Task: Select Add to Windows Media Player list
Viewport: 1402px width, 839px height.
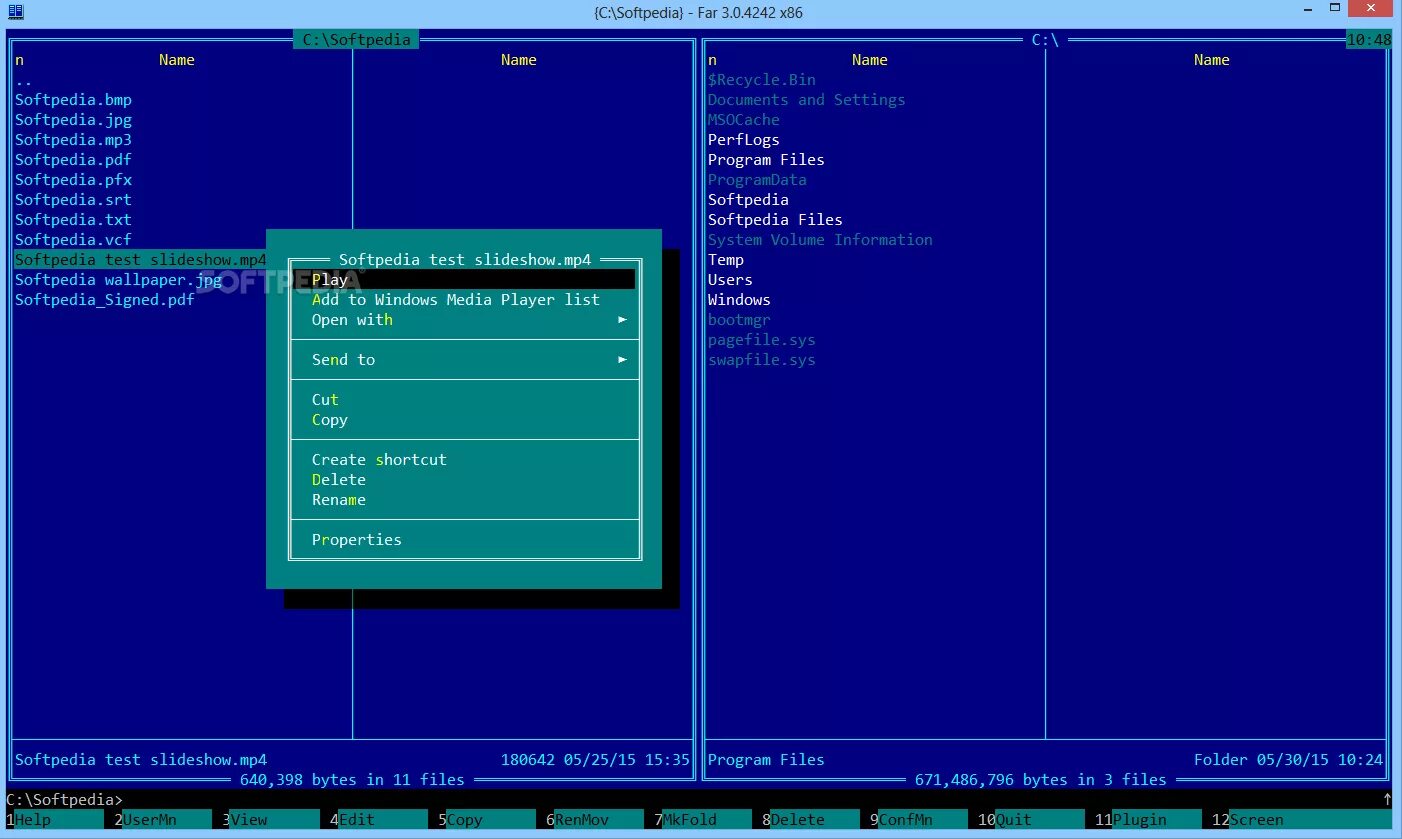Action: (463, 300)
